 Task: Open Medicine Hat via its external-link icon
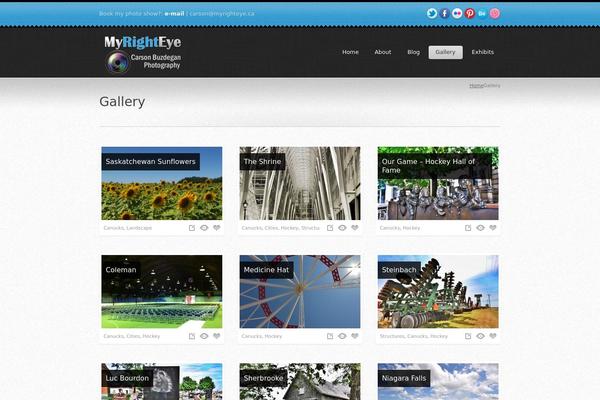[x=330, y=336]
